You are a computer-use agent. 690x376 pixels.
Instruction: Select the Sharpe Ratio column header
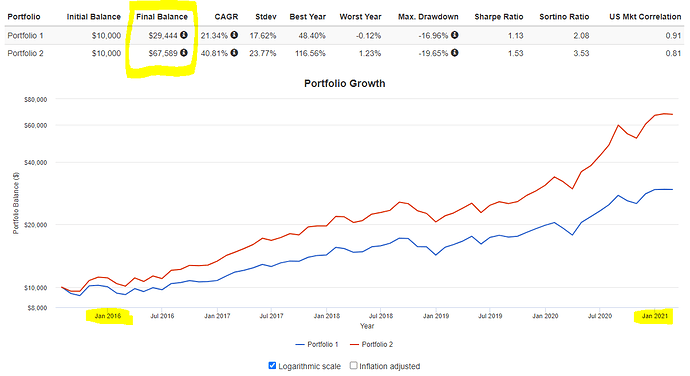(499, 17)
